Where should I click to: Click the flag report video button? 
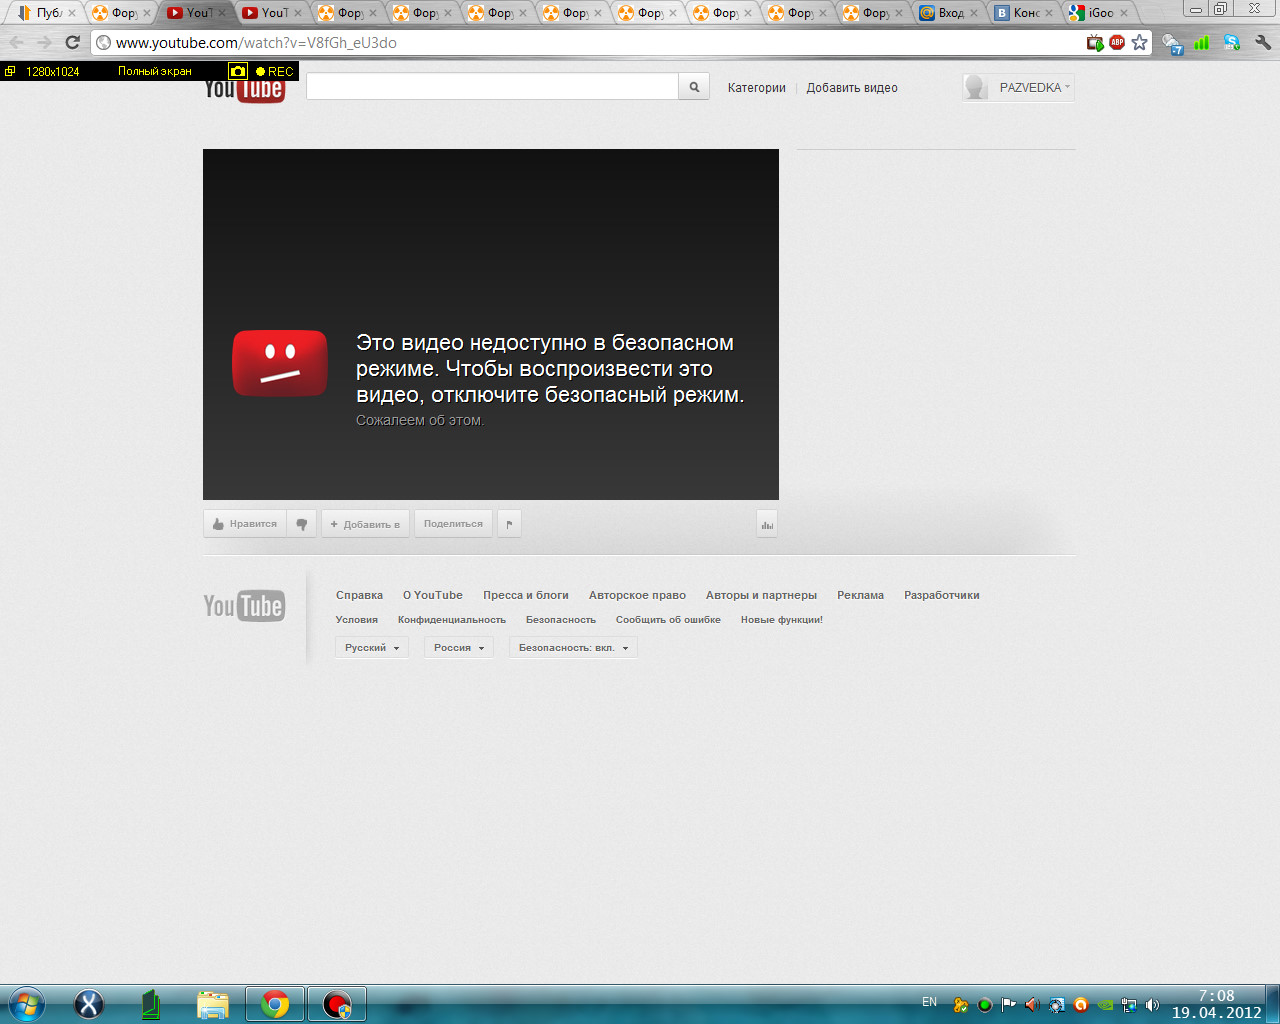509,524
